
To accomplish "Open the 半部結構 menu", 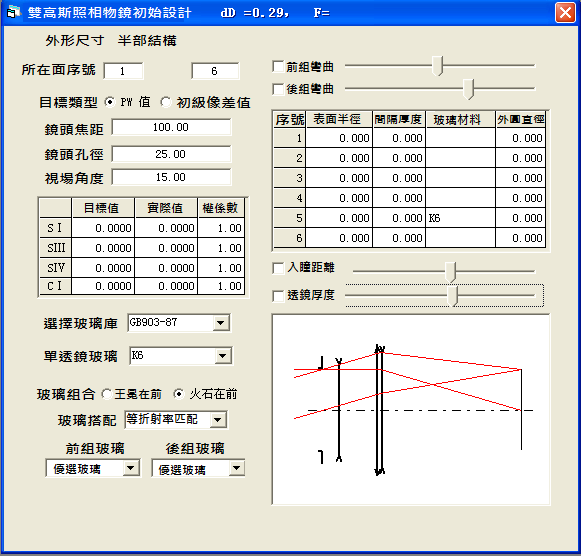I will [x=147, y=40].
